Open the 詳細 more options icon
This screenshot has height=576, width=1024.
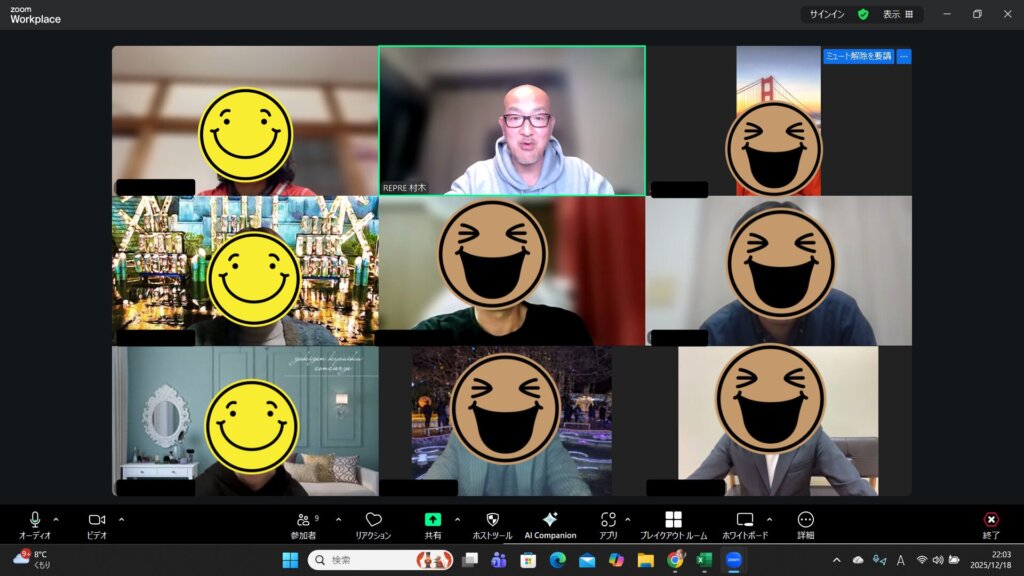(x=806, y=520)
